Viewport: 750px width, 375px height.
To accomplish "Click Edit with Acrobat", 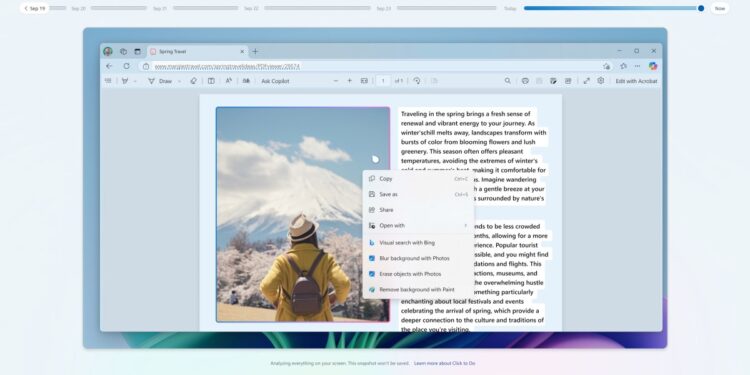I will click(x=636, y=81).
